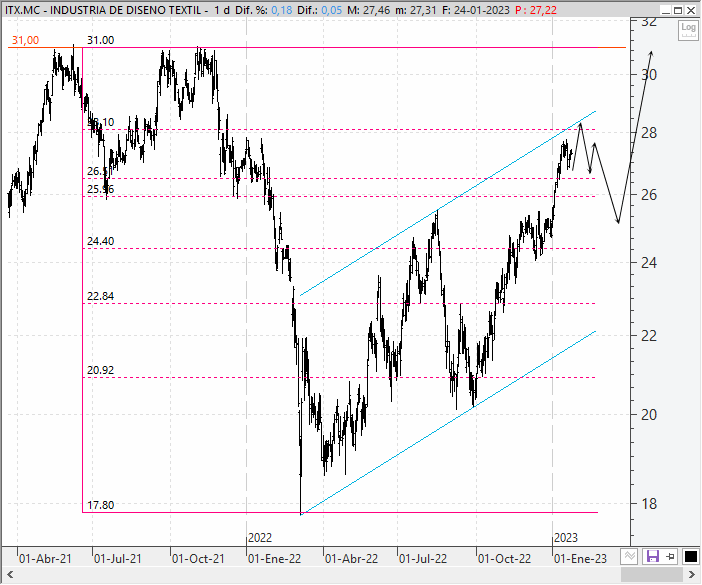Select the 17.80 Fibonacci level label

click(100, 505)
